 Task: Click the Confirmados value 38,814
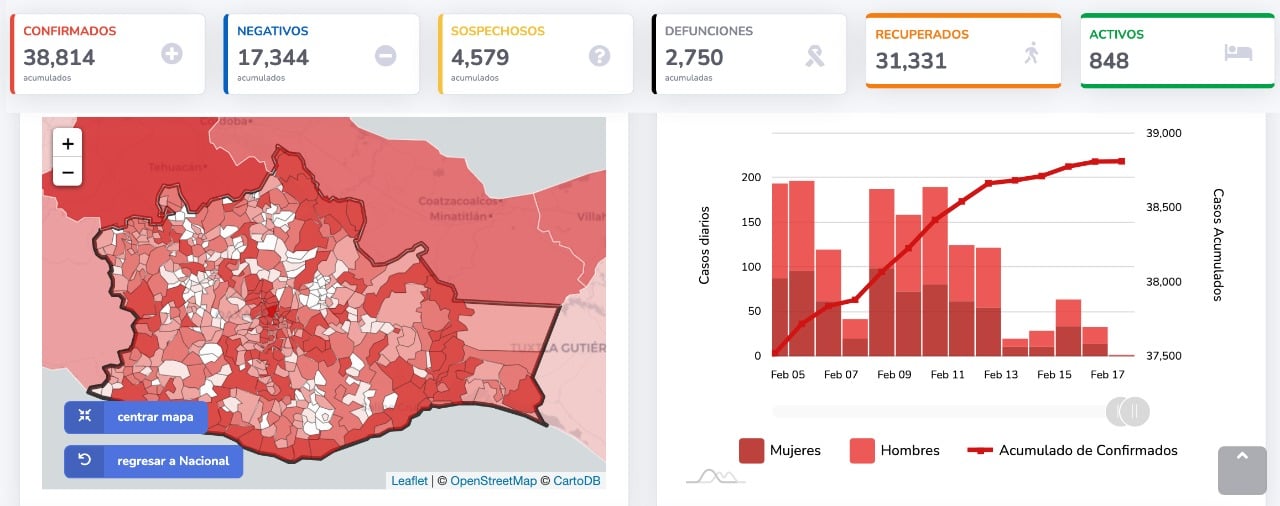pyautogui.click(x=59, y=58)
